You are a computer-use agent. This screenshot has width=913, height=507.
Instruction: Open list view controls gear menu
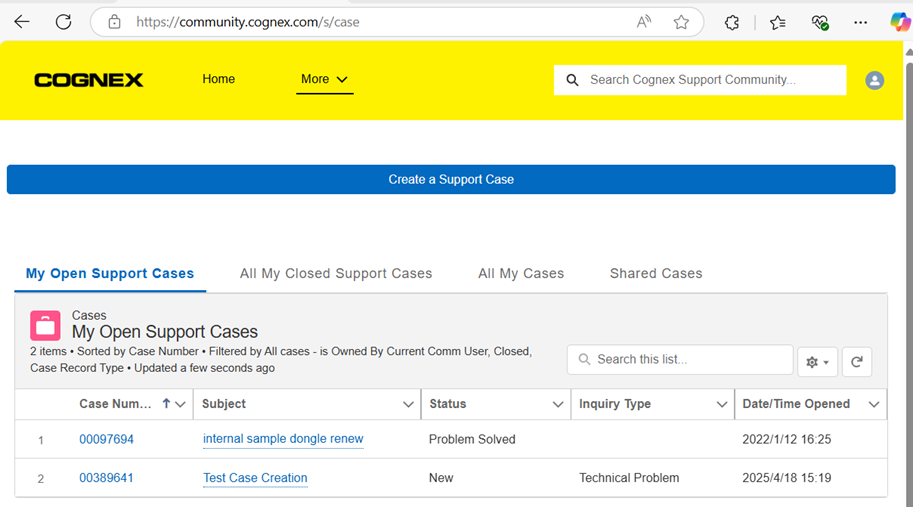(818, 362)
